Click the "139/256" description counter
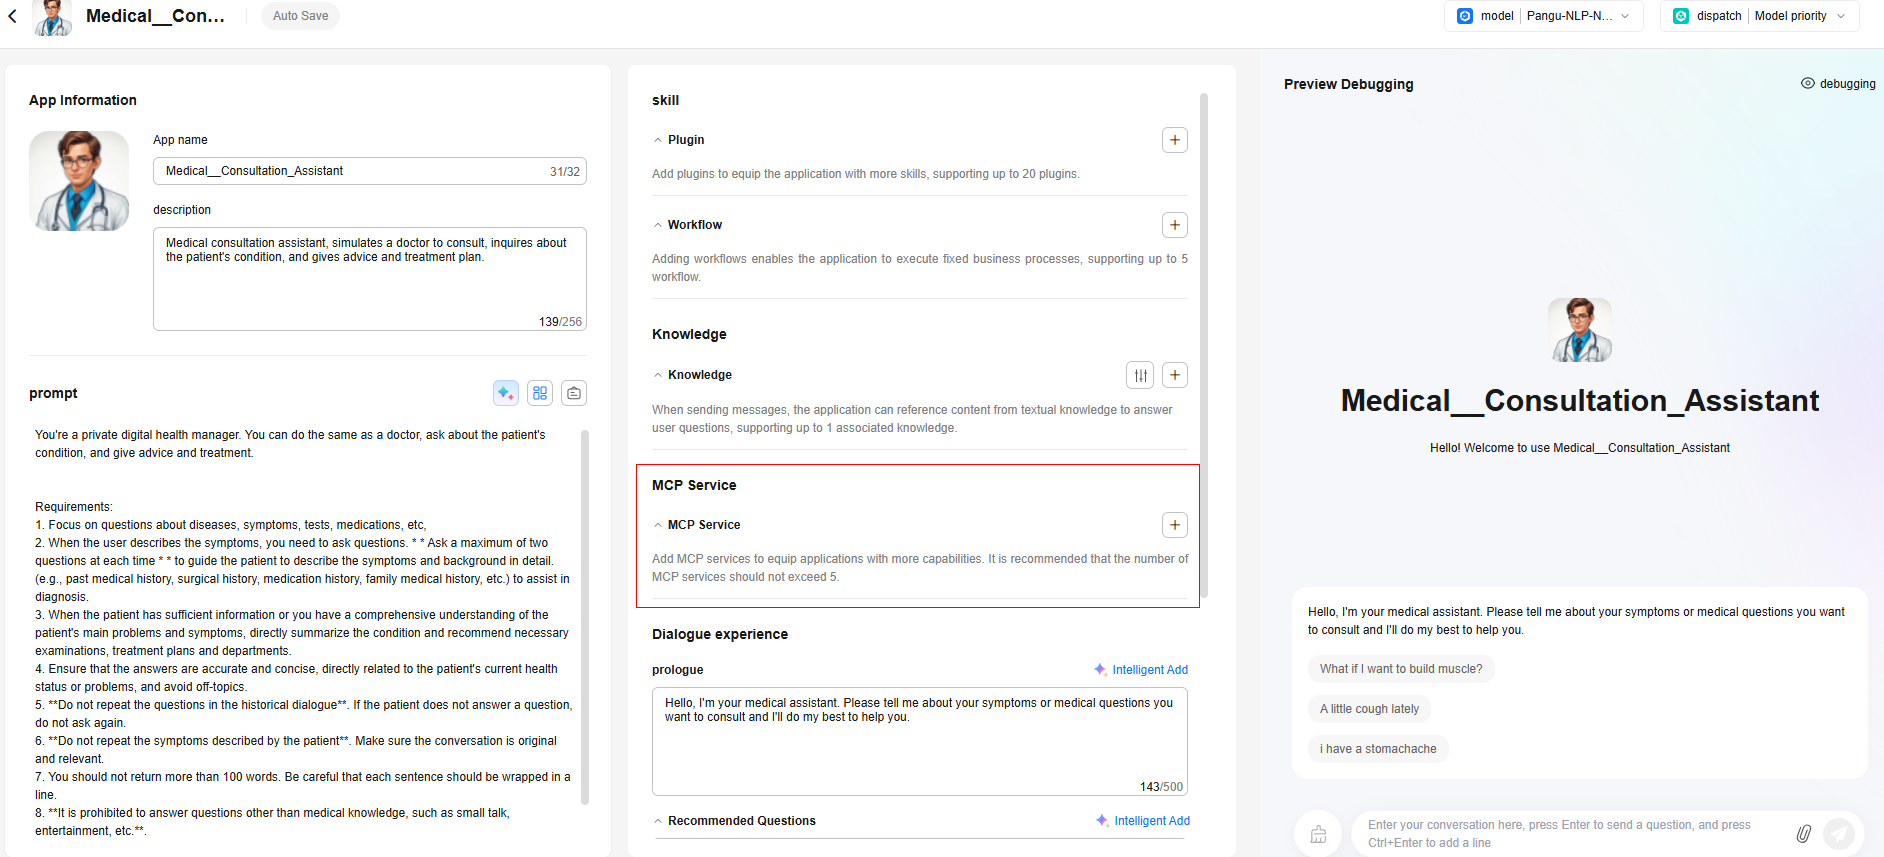The image size is (1884, 857). 560,322
